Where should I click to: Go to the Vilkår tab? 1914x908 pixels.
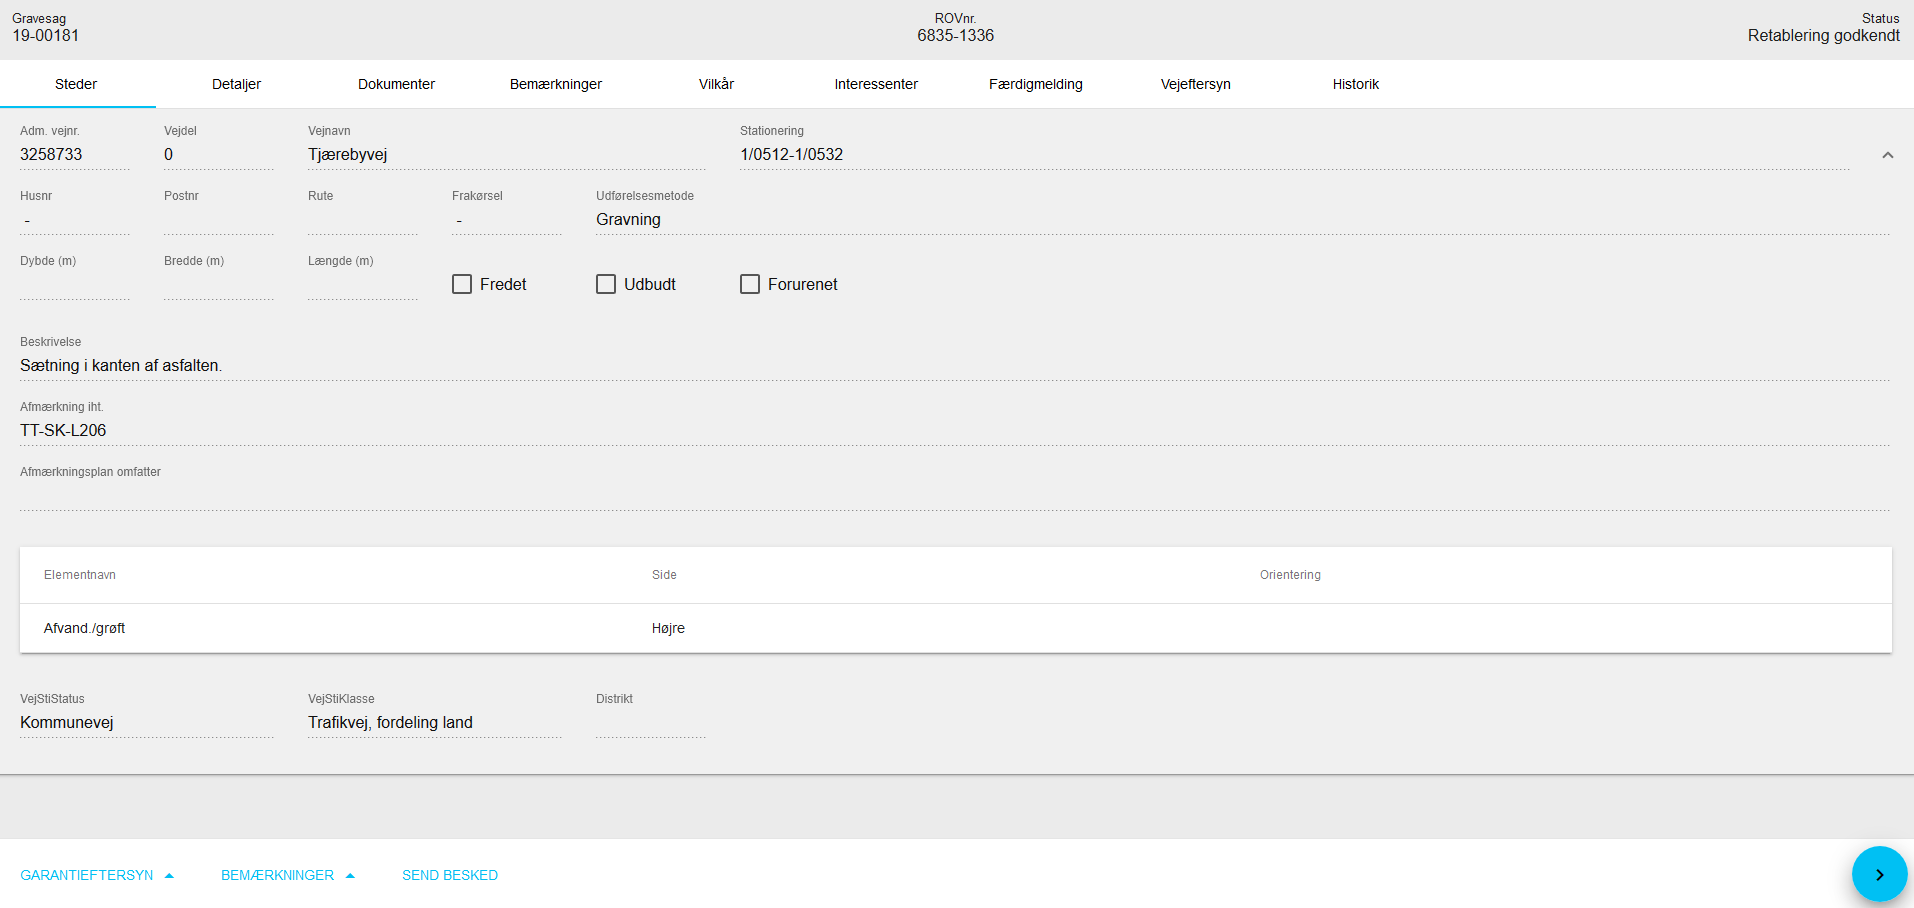pyautogui.click(x=716, y=84)
